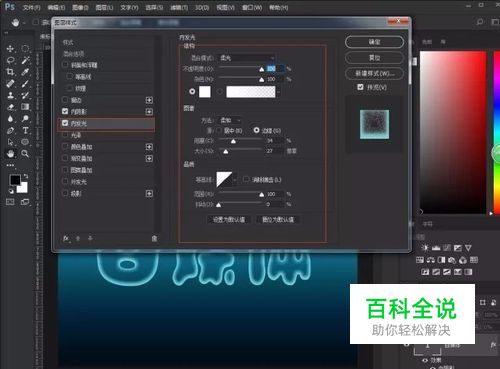Select the Magic Wand tool
This screenshot has height=369, width=500.
(x=25, y=60)
